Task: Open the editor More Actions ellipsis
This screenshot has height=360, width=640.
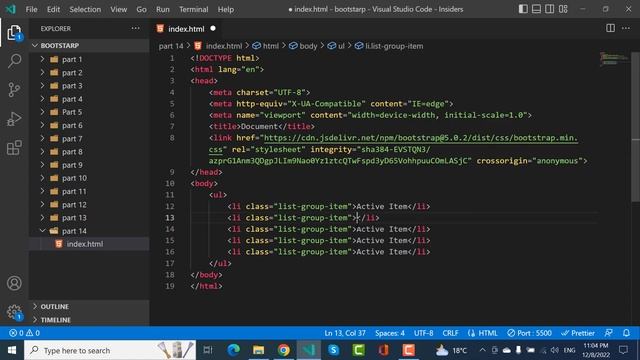Action: [626, 28]
